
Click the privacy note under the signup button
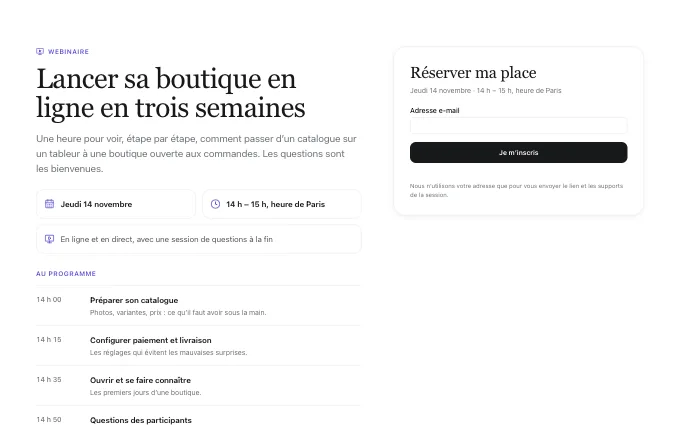517,190
